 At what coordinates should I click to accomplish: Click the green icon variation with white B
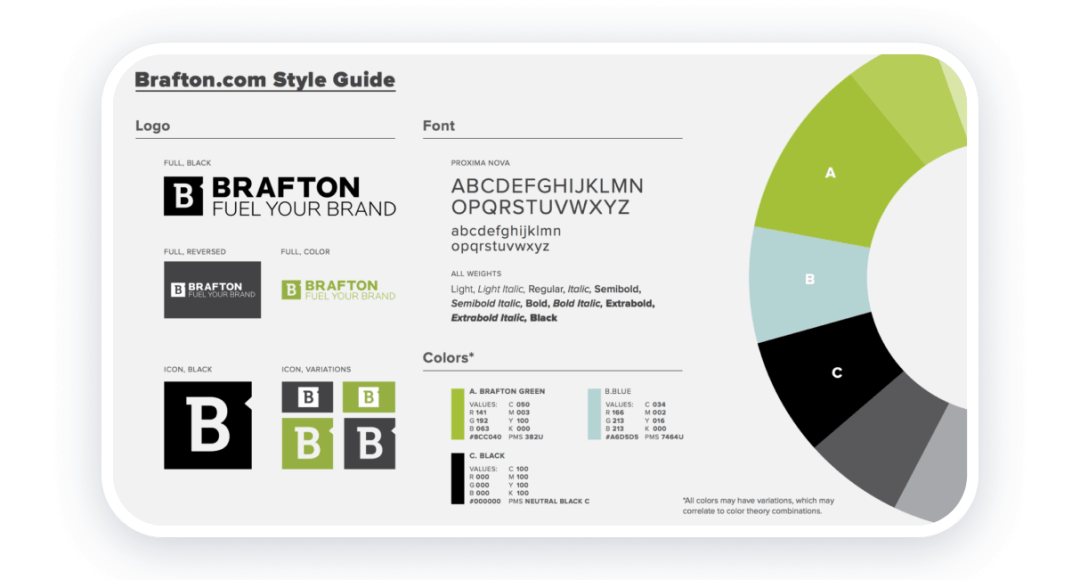369,397
